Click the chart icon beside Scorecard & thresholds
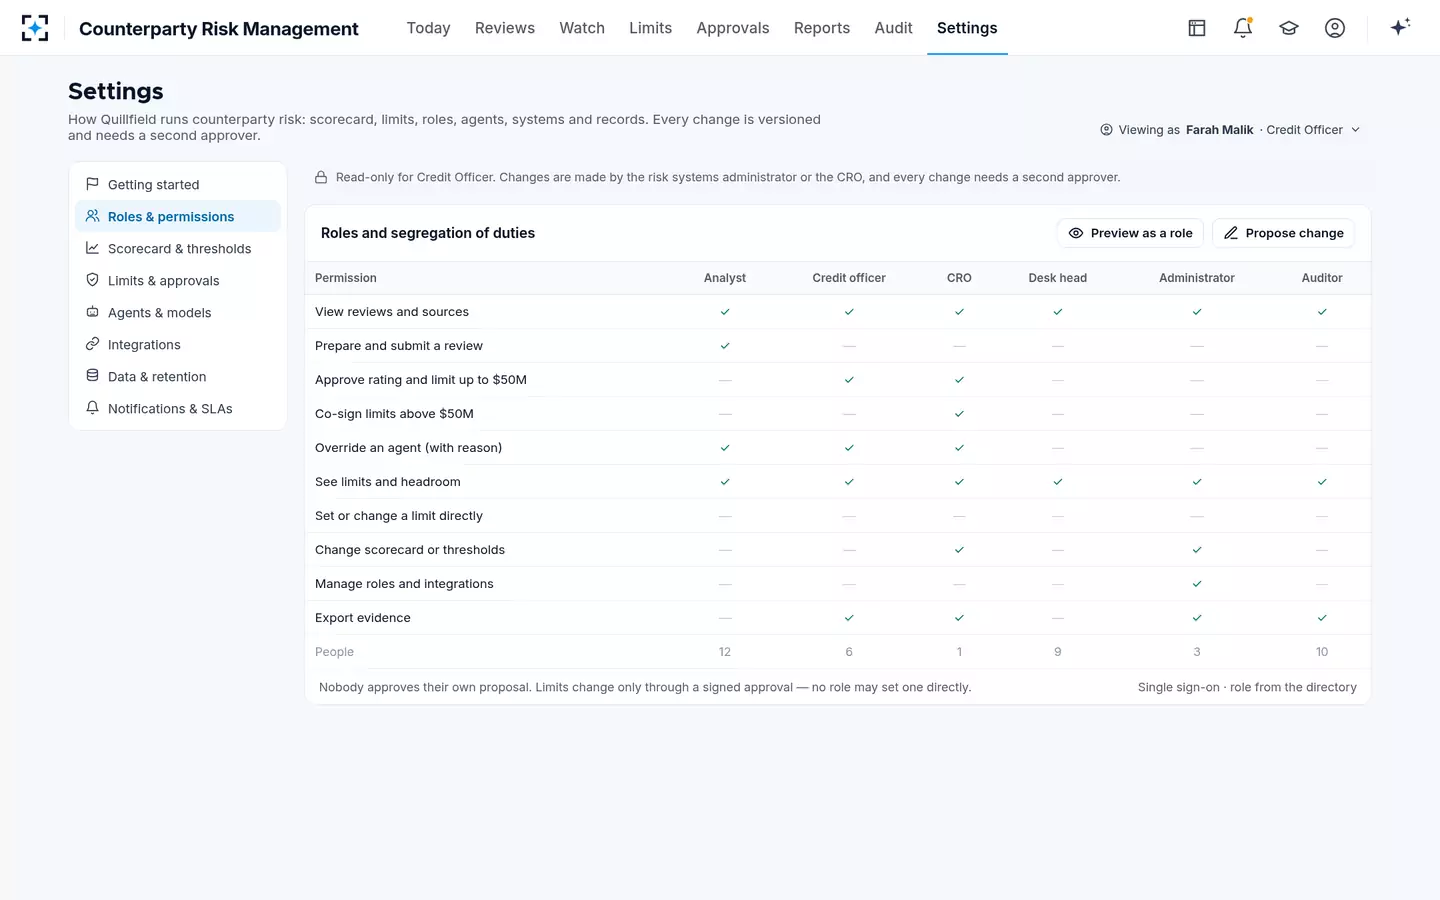1440x900 pixels. pyautogui.click(x=92, y=248)
